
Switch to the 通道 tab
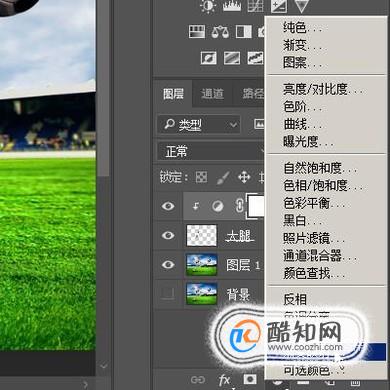(212, 94)
